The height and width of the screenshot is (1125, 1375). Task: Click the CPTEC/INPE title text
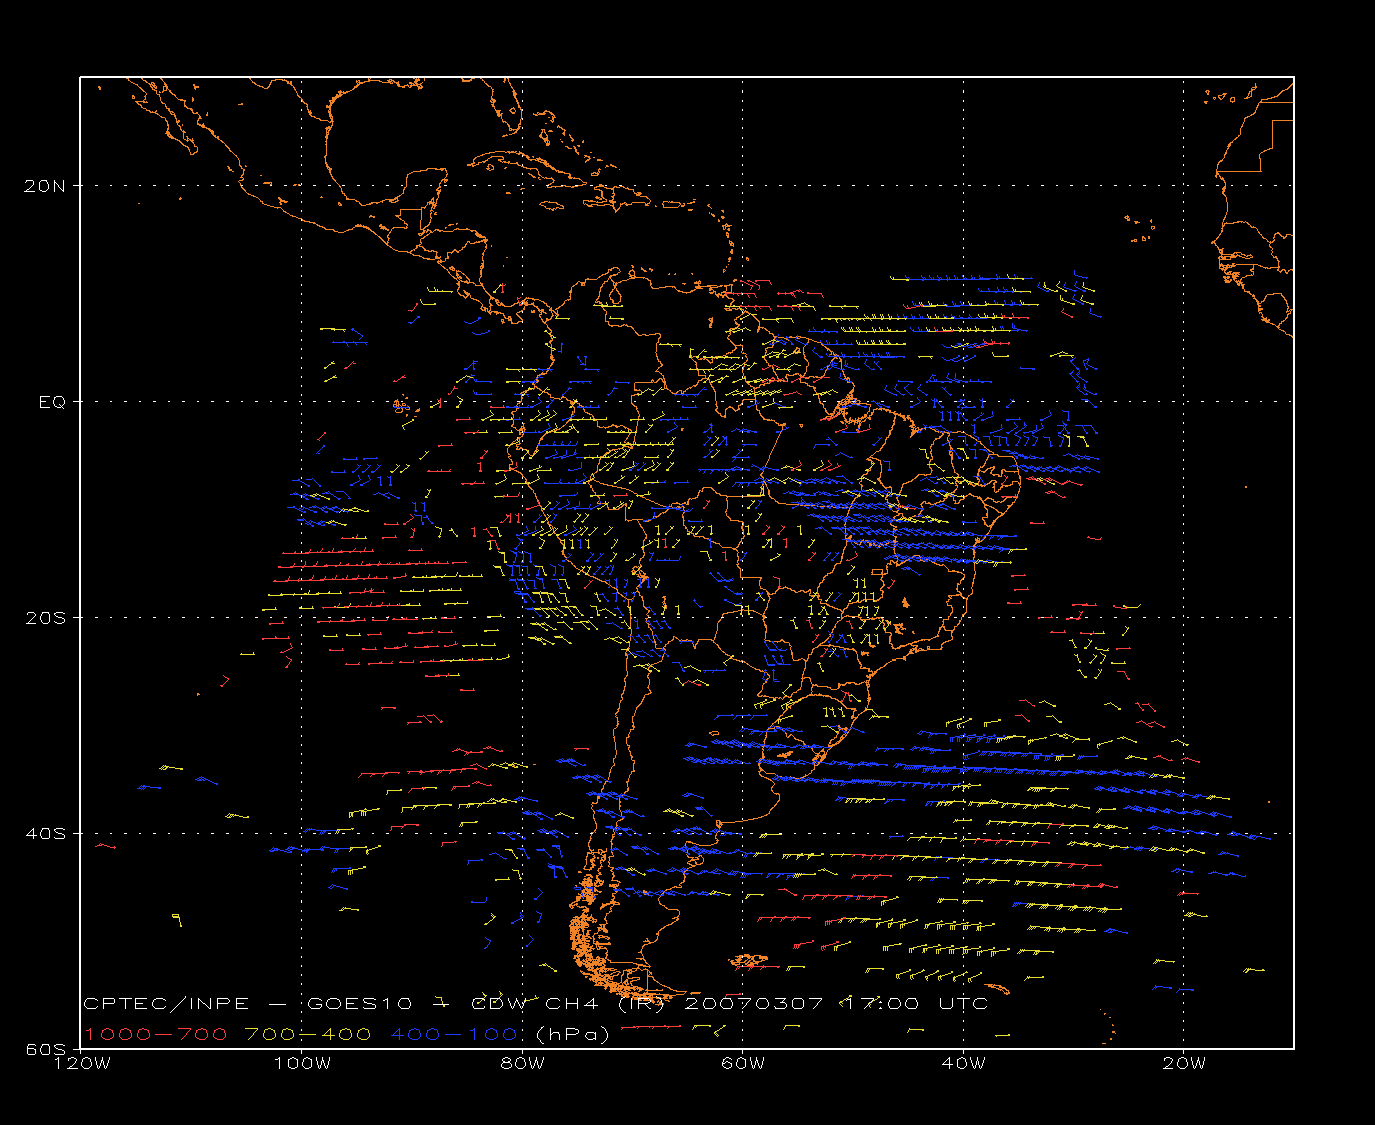point(166,1004)
